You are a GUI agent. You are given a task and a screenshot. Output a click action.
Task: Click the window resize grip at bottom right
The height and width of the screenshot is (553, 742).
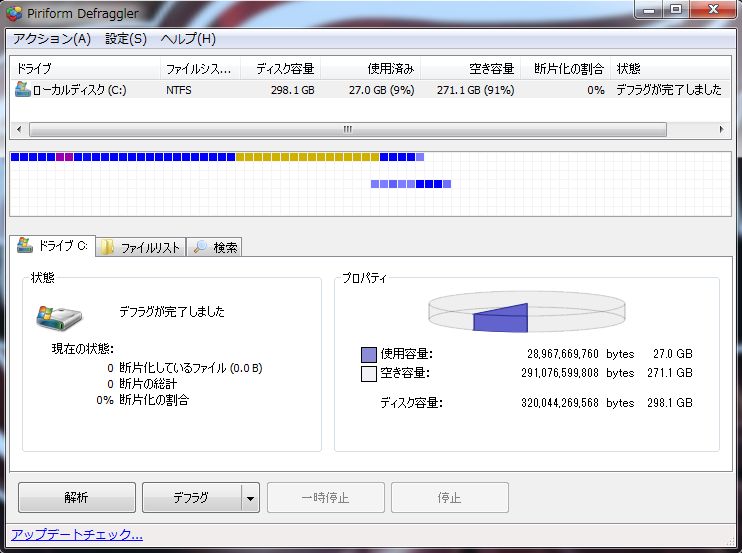point(729,540)
